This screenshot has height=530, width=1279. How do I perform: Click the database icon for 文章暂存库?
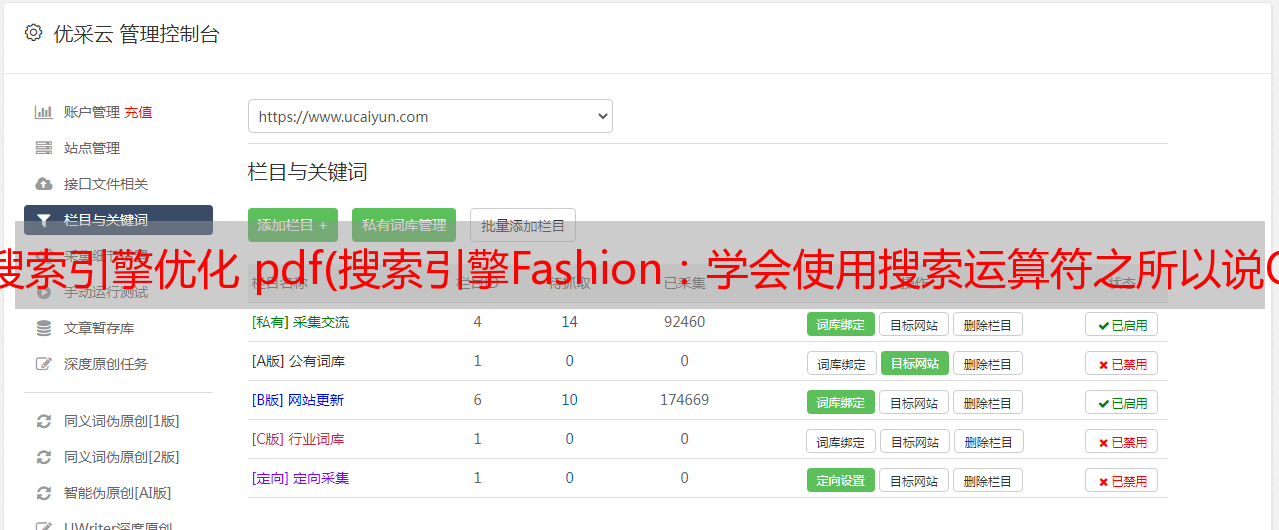44,328
